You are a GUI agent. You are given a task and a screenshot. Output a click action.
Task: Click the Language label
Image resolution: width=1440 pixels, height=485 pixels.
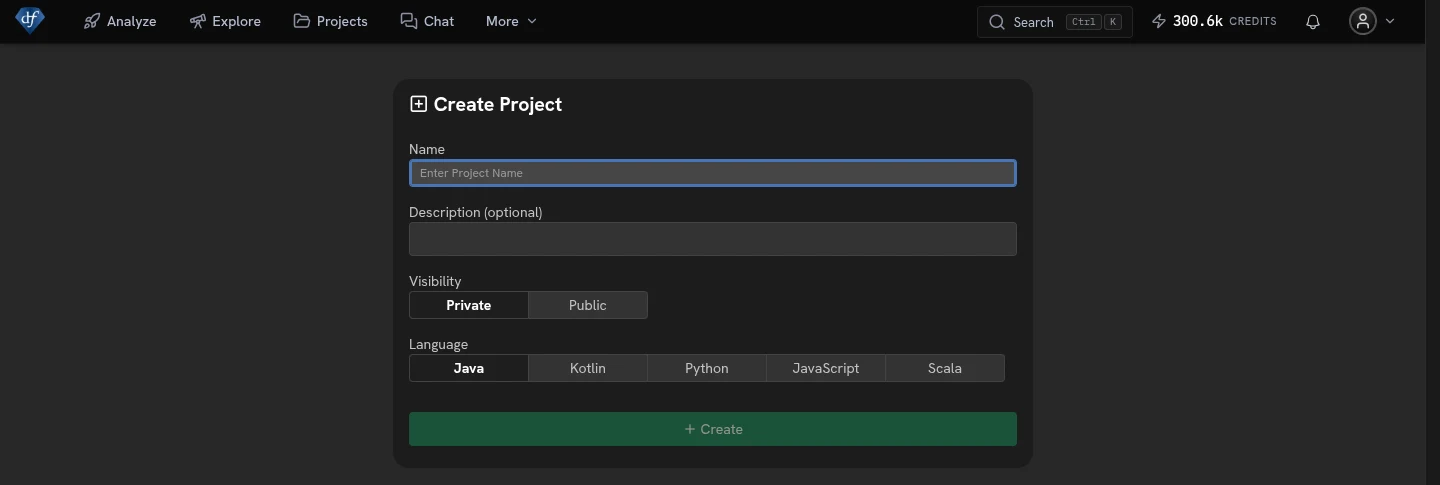pyautogui.click(x=438, y=344)
